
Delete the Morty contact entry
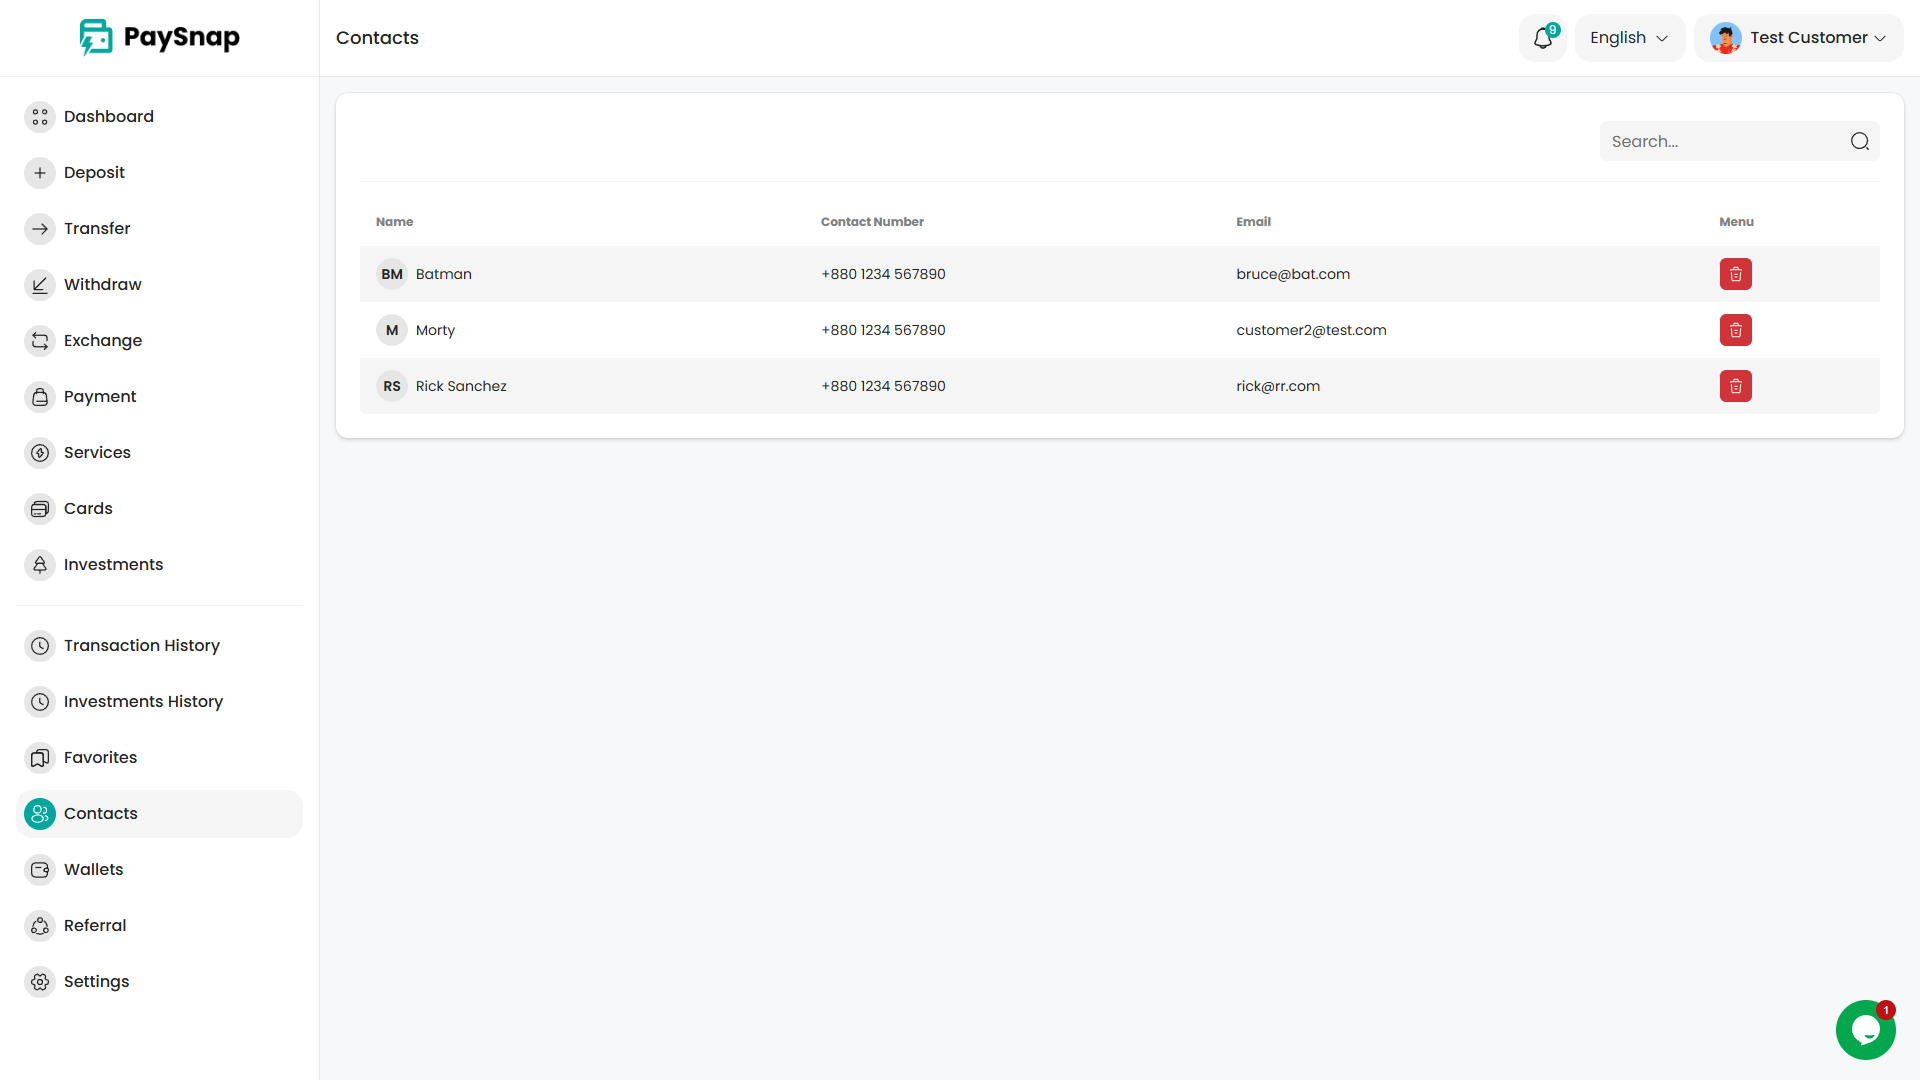1735,330
